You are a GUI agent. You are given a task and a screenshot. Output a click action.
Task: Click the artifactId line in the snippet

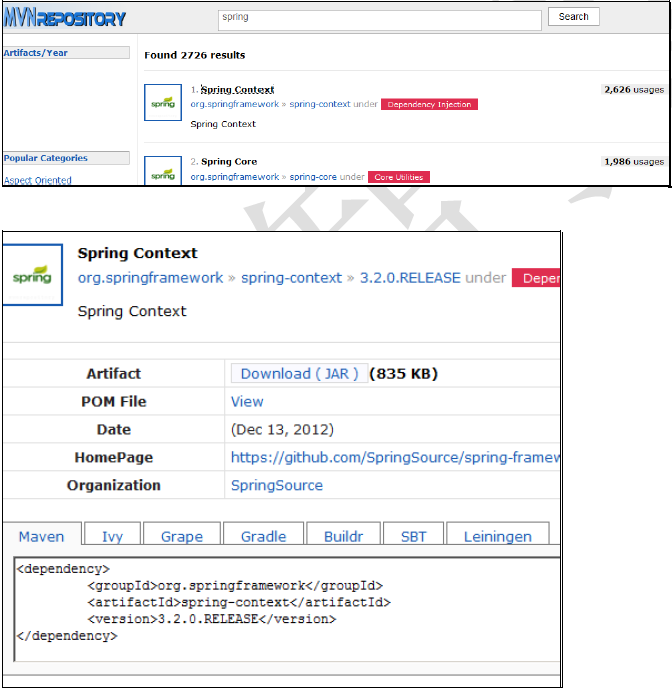[239, 602]
